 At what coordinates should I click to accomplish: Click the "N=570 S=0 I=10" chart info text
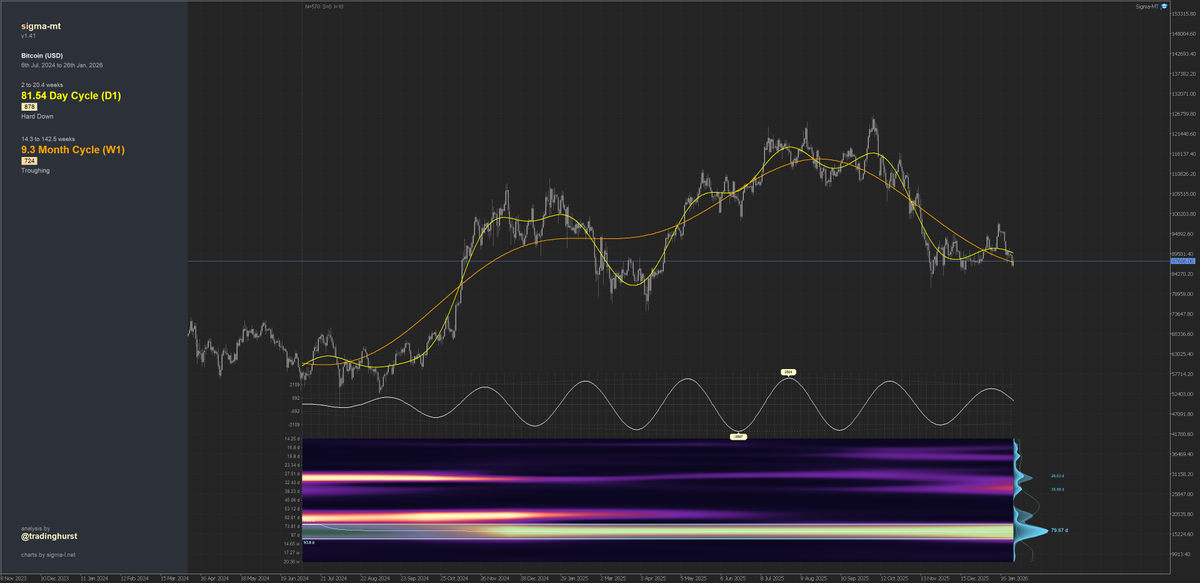[325, 6]
